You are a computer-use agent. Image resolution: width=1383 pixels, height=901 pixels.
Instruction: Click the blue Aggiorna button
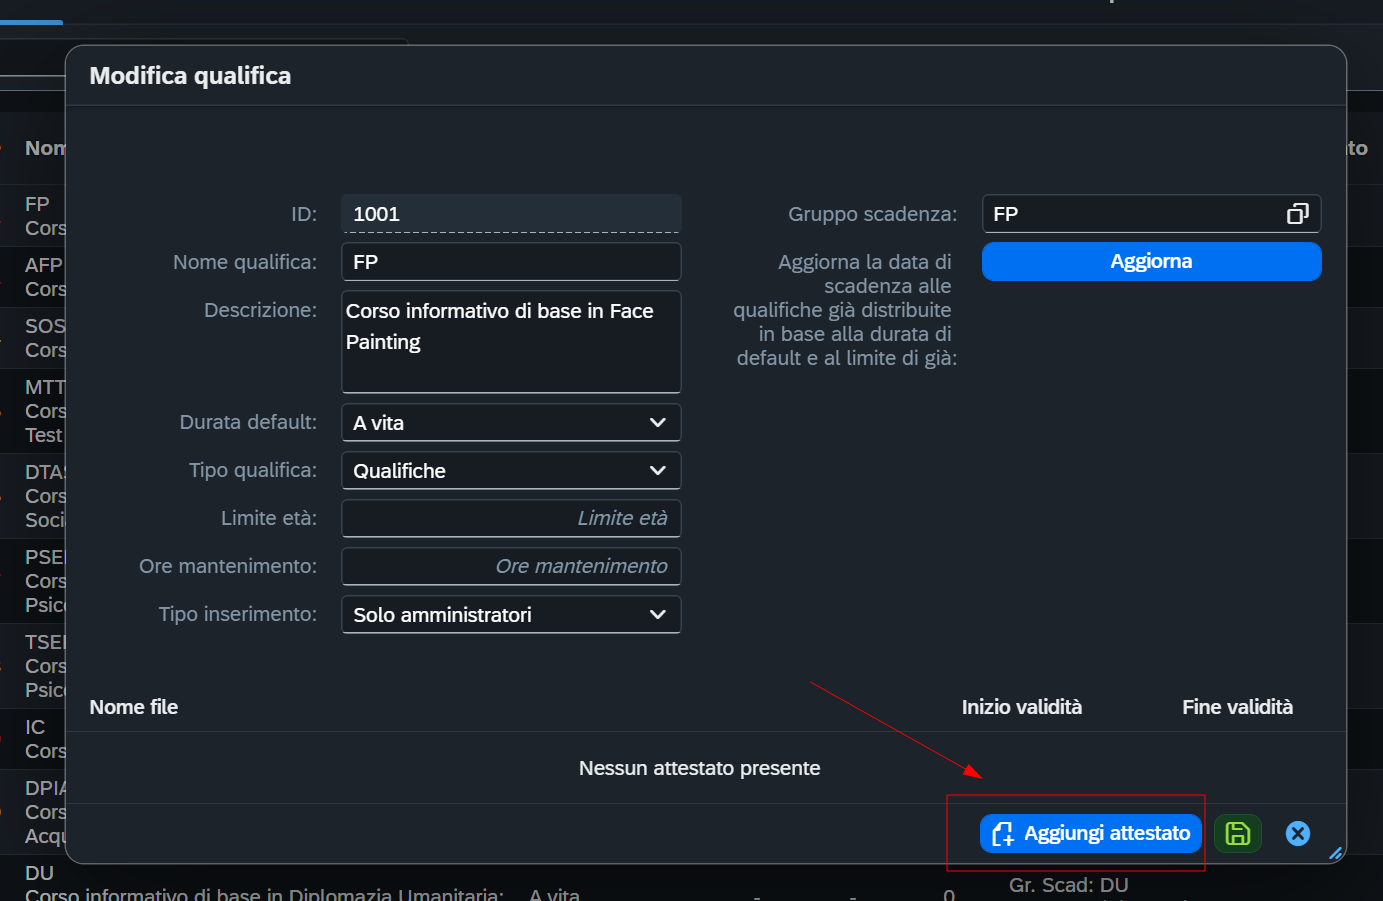(1151, 261)
